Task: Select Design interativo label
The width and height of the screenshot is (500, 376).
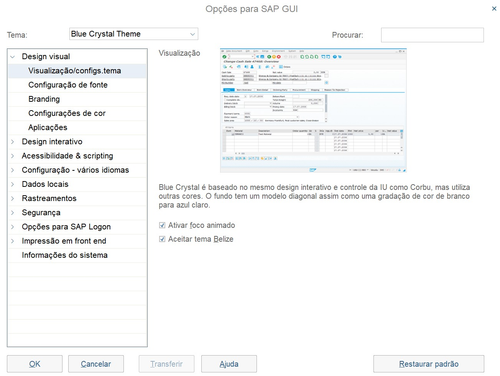Action: pos(52,142)
